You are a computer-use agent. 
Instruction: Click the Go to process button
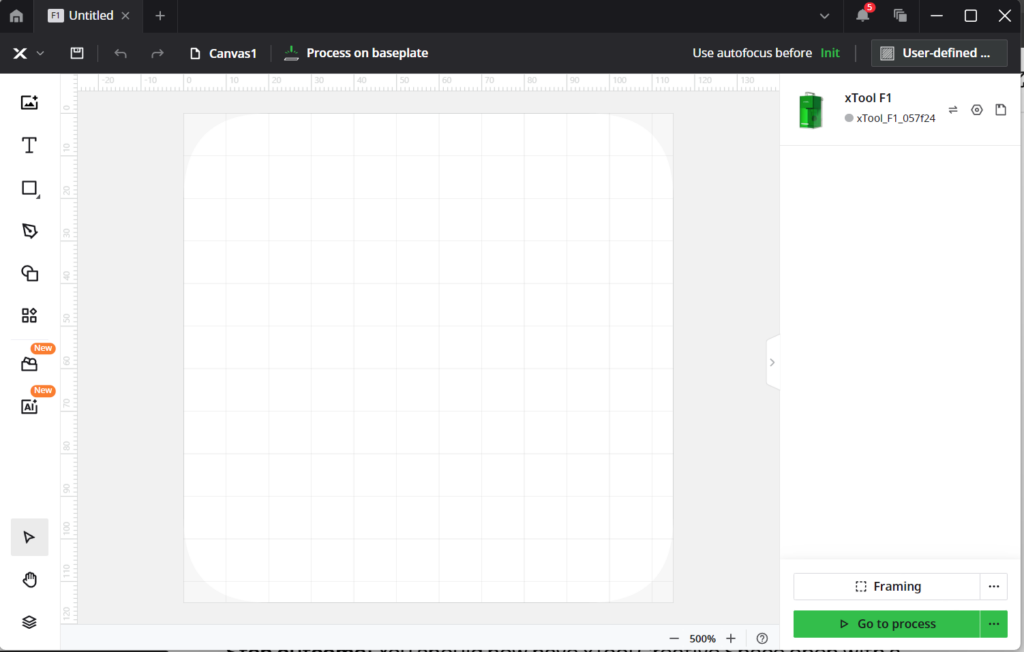[887, 624]
